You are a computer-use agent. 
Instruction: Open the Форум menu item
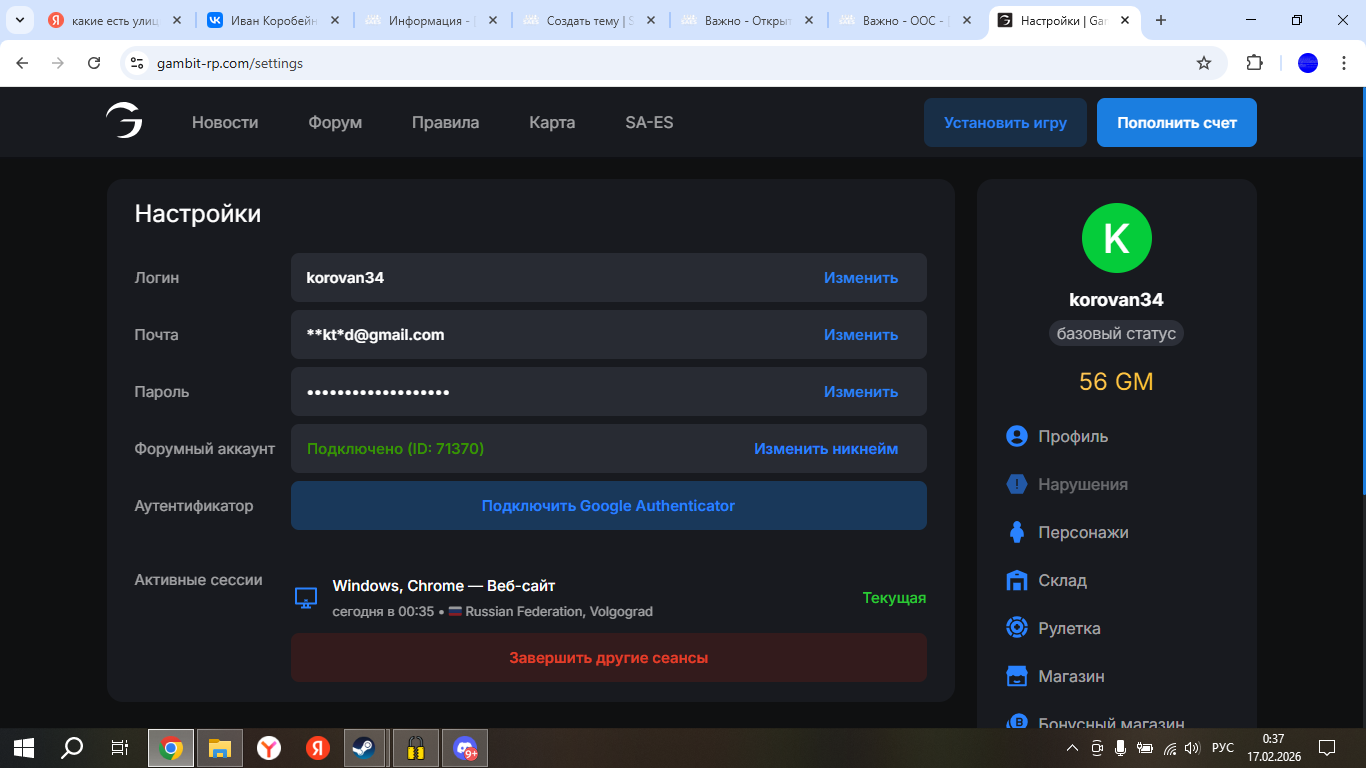point(335,122)
